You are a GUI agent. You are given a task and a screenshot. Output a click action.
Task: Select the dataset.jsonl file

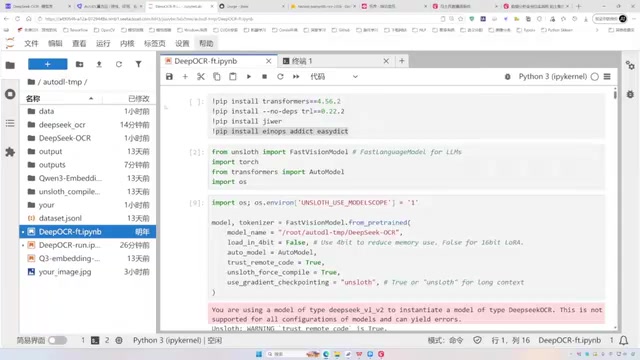[x=88, y=218]
